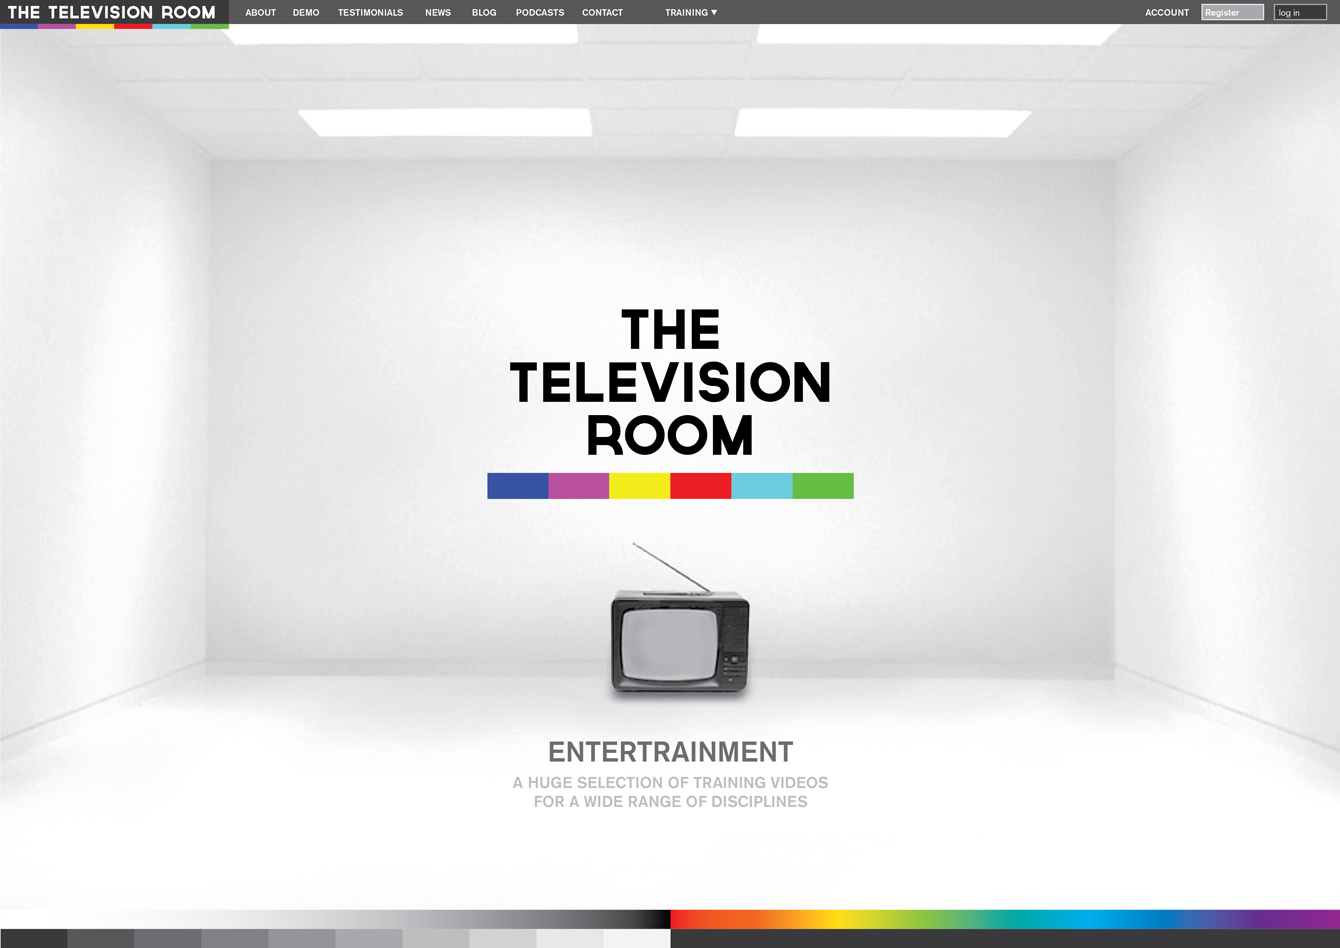Select the blue color bar under the logo
Viewport: 1340px width, 948px height.
click(x=517, y=485)
